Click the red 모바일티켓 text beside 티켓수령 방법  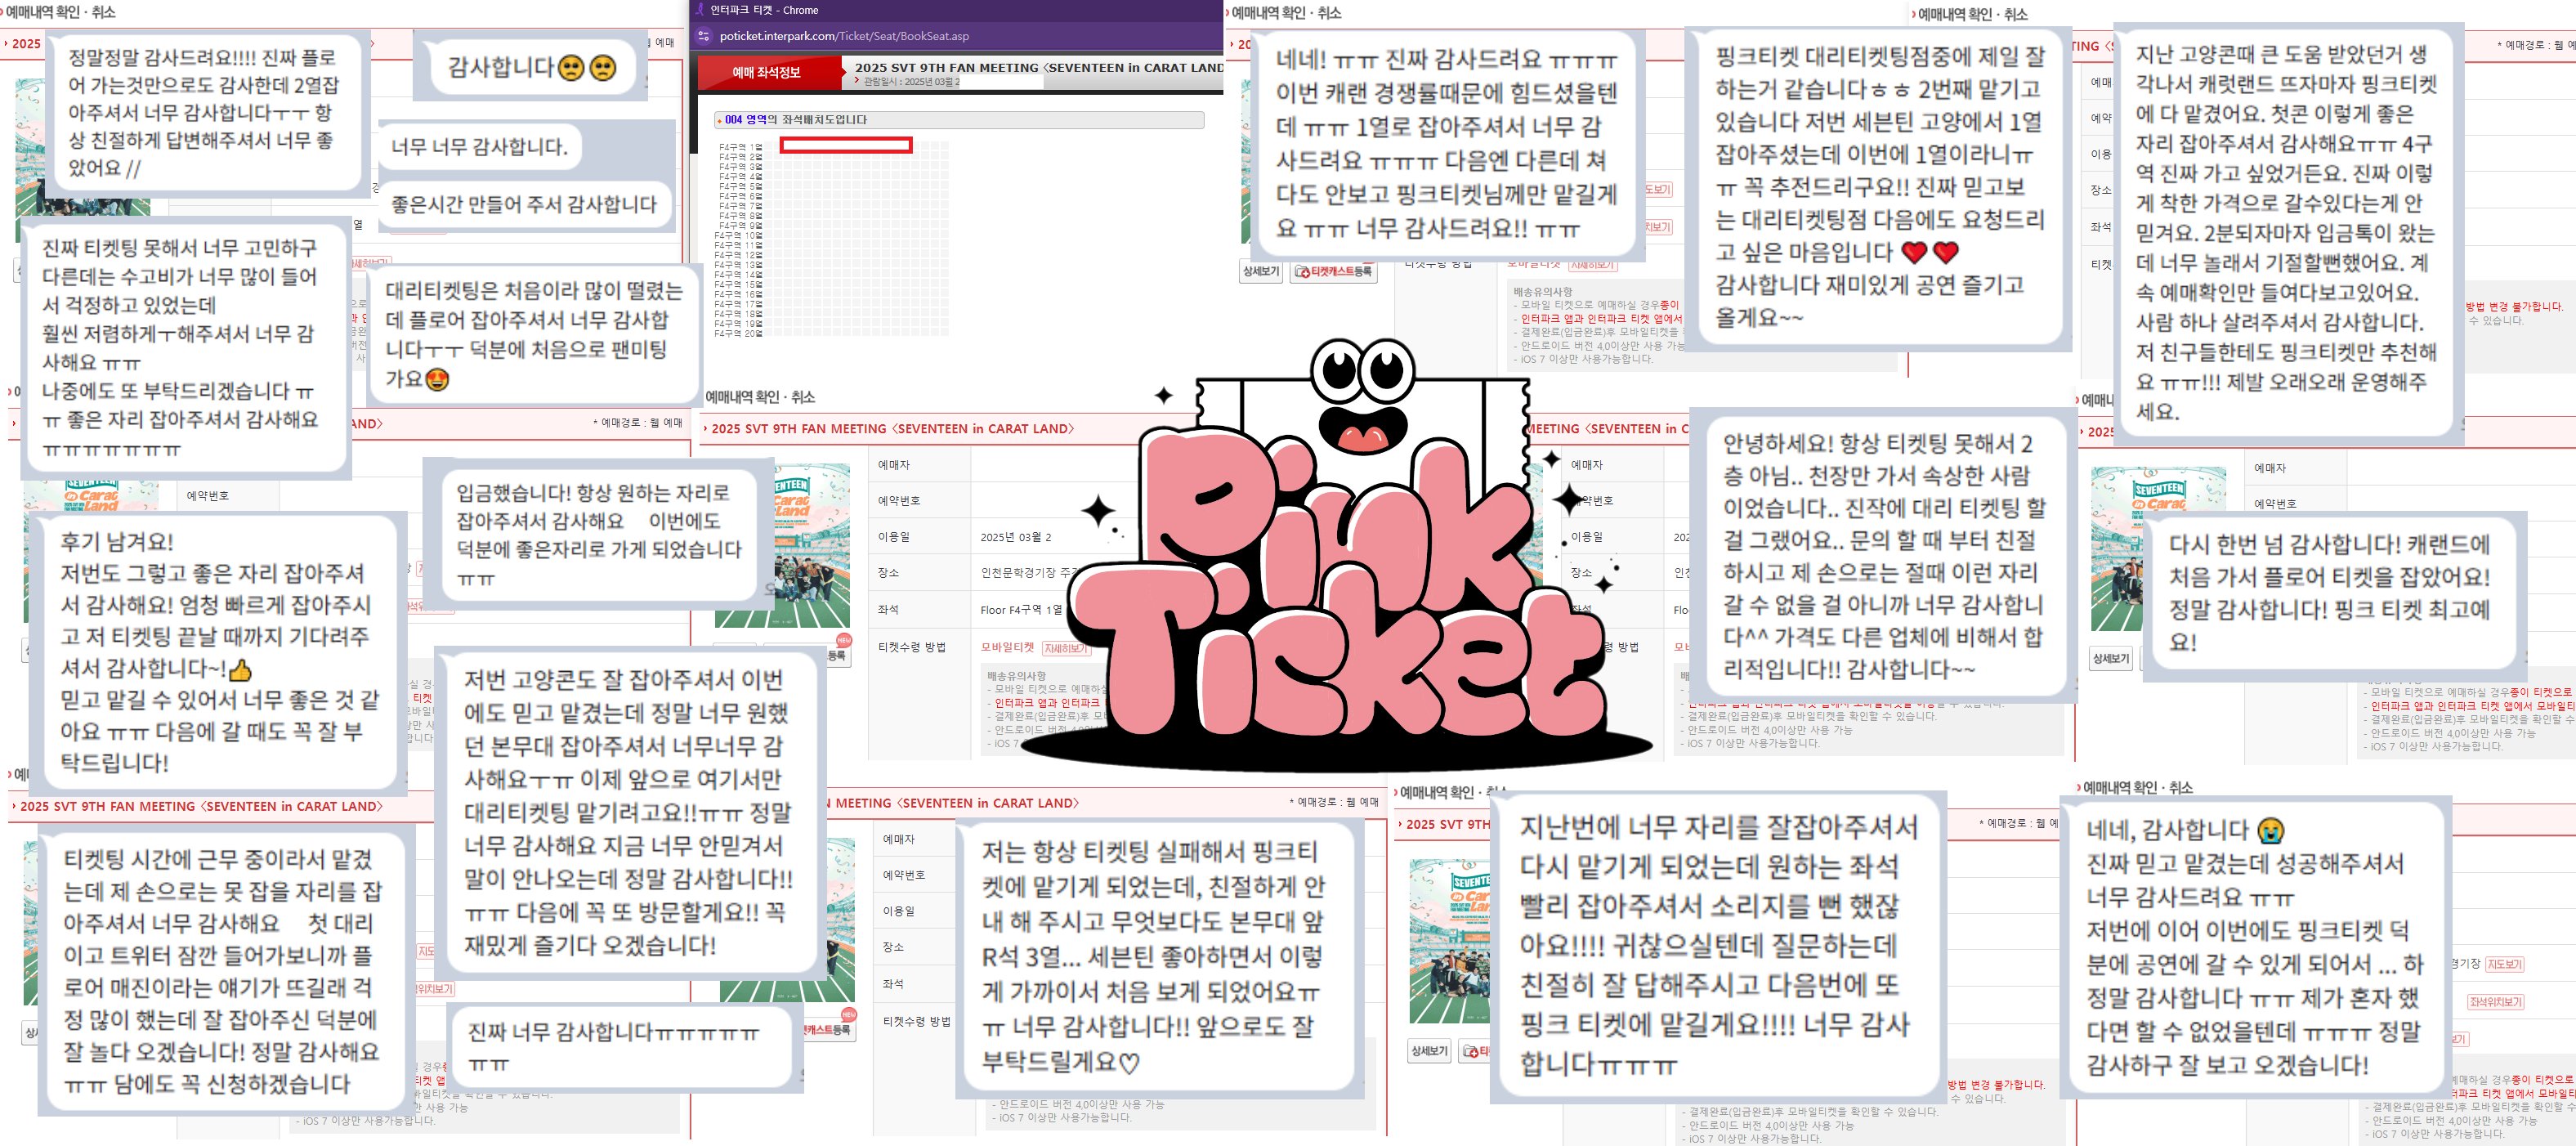click(1007, 648)
